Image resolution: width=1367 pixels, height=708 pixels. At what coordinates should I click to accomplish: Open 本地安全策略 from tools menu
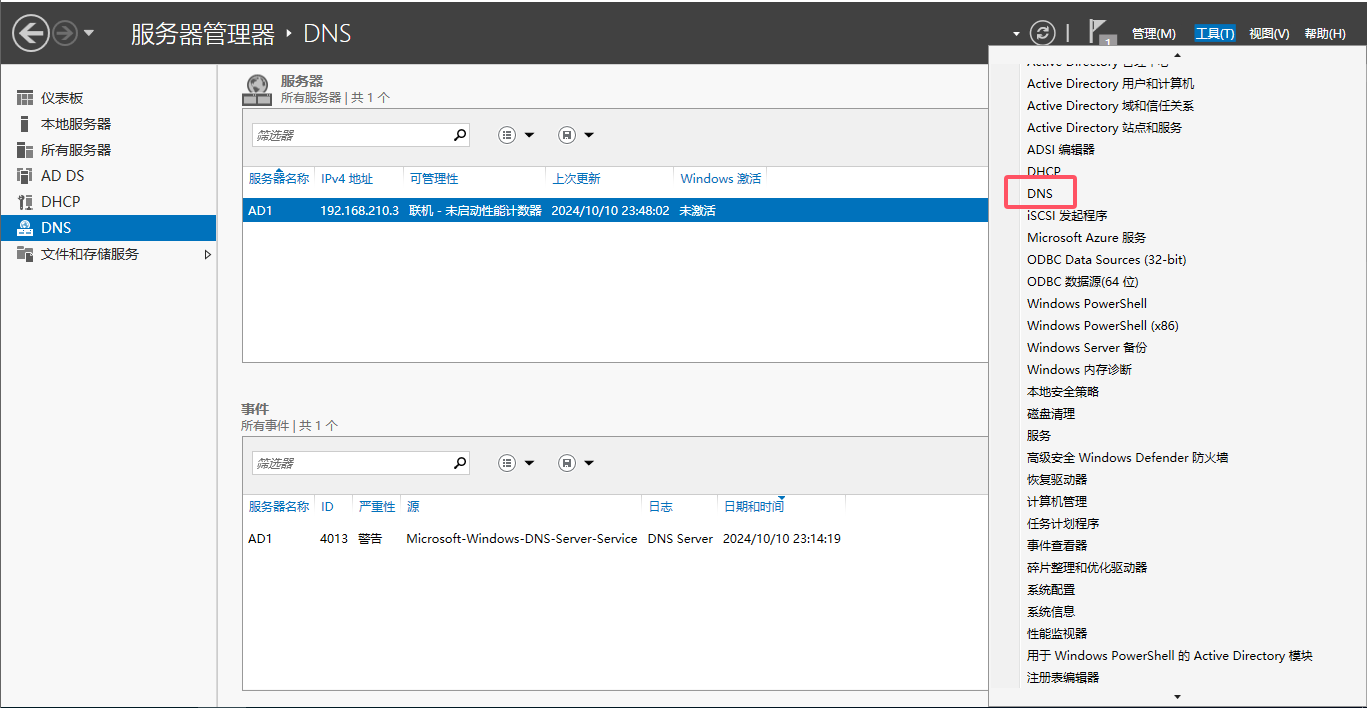point(1063,392)
